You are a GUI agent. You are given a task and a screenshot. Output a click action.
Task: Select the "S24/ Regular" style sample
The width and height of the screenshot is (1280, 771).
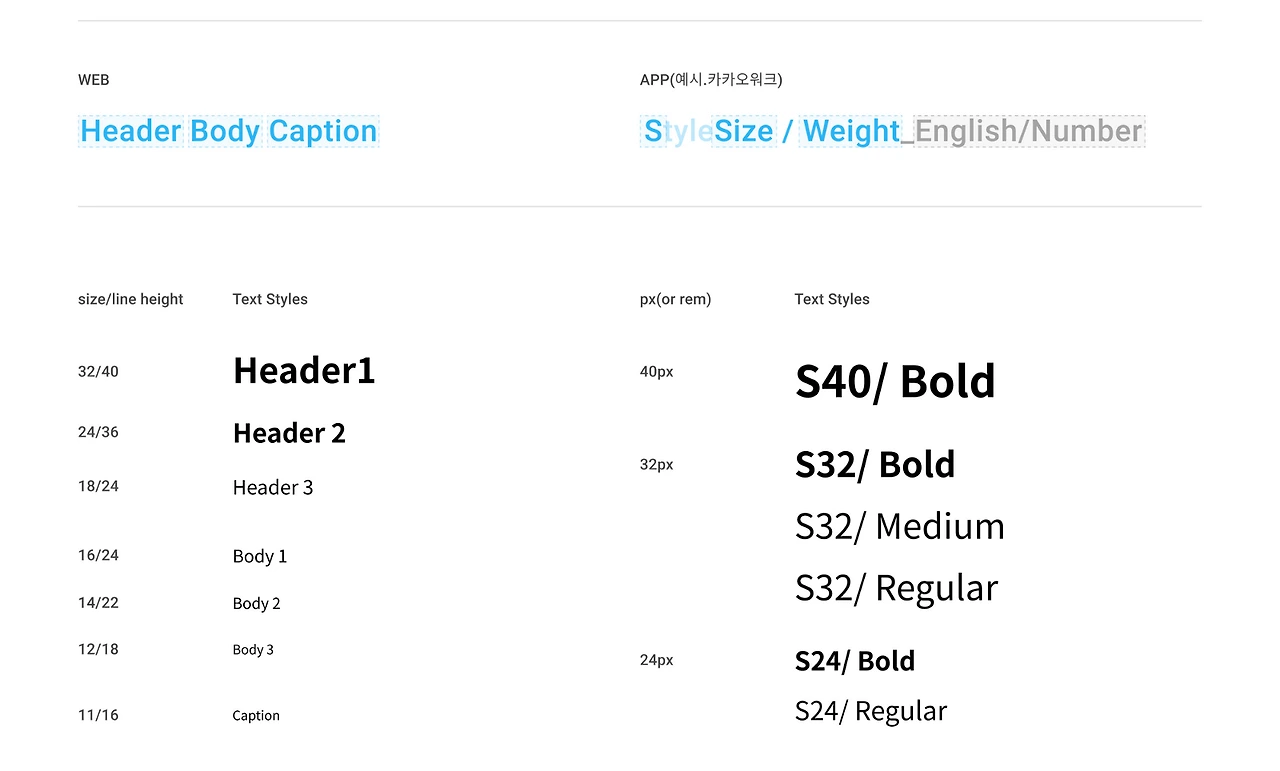tap(871, 711)
